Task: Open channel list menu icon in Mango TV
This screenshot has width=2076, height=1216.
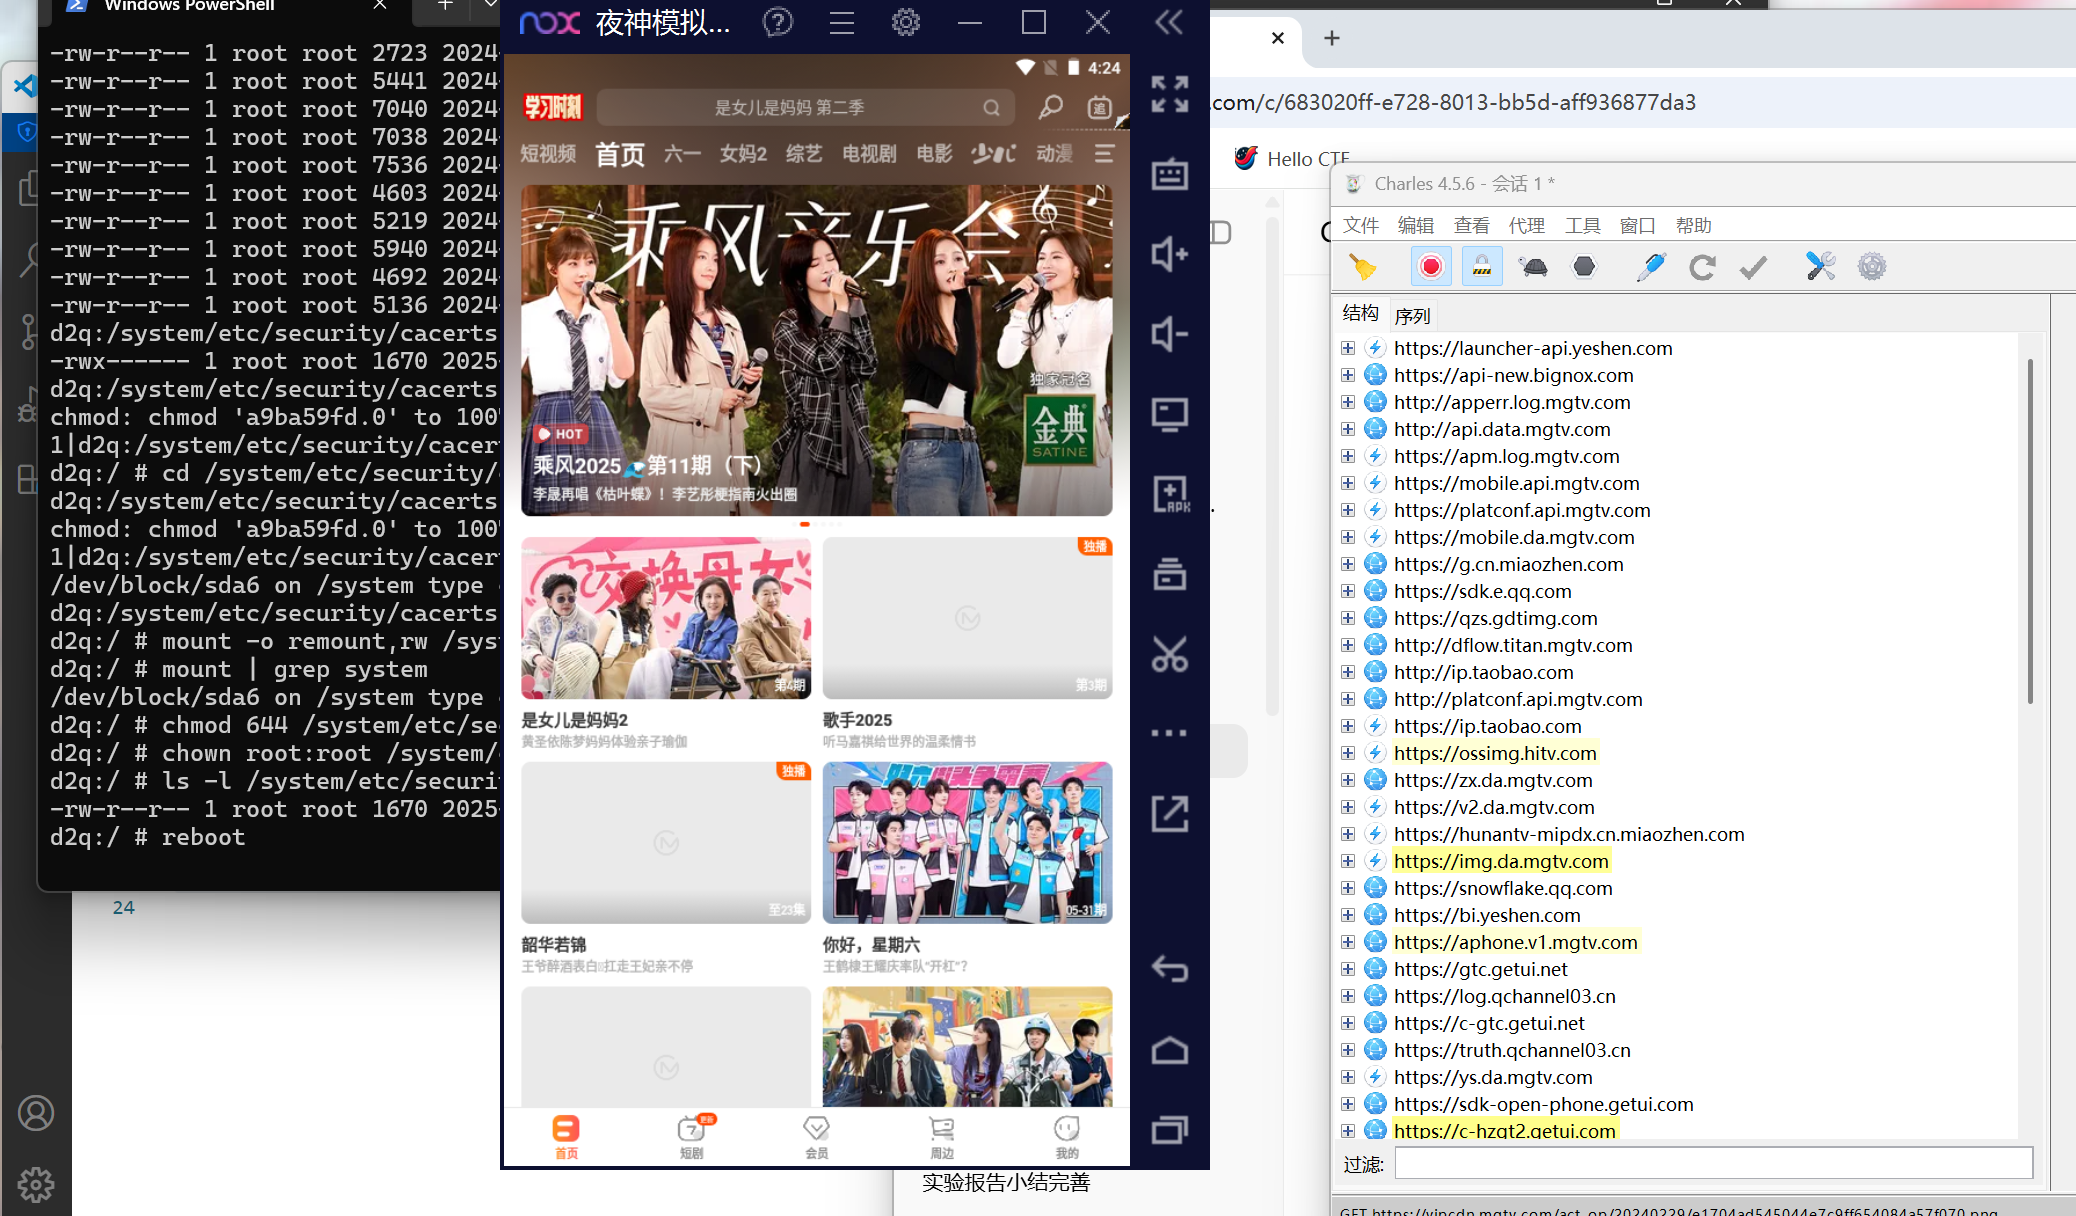Action: (x=1104, y=154)
